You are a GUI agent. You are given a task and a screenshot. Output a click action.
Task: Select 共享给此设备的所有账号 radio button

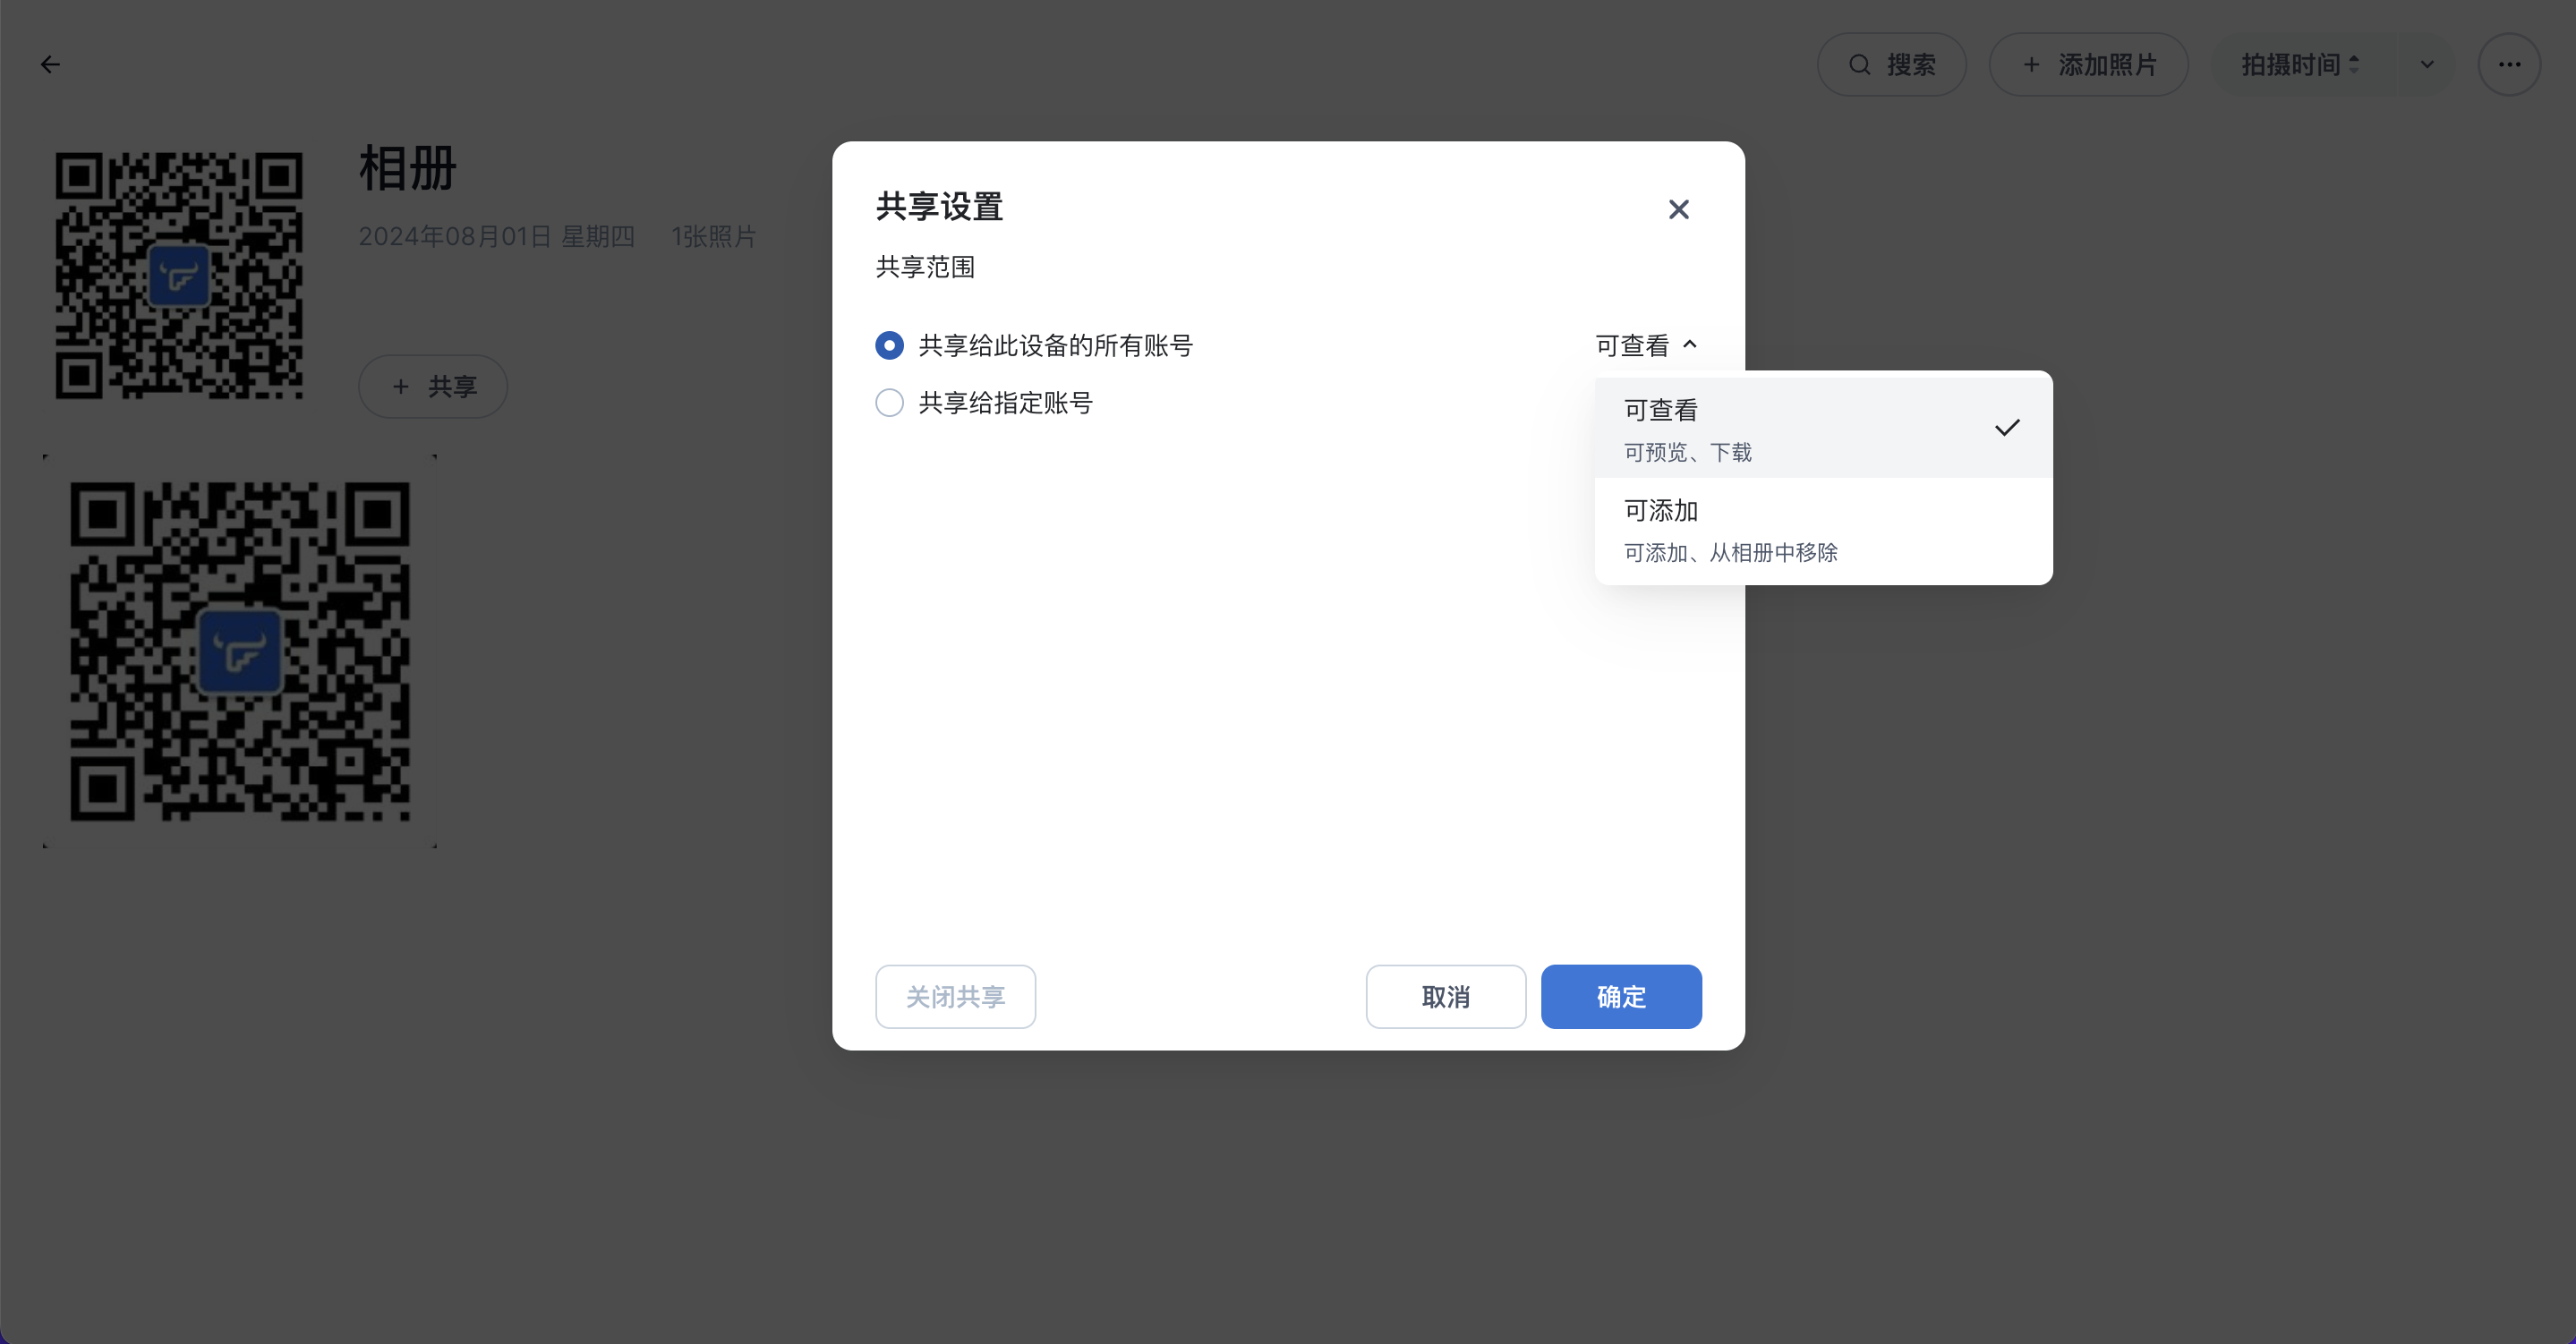click(889, 346)
